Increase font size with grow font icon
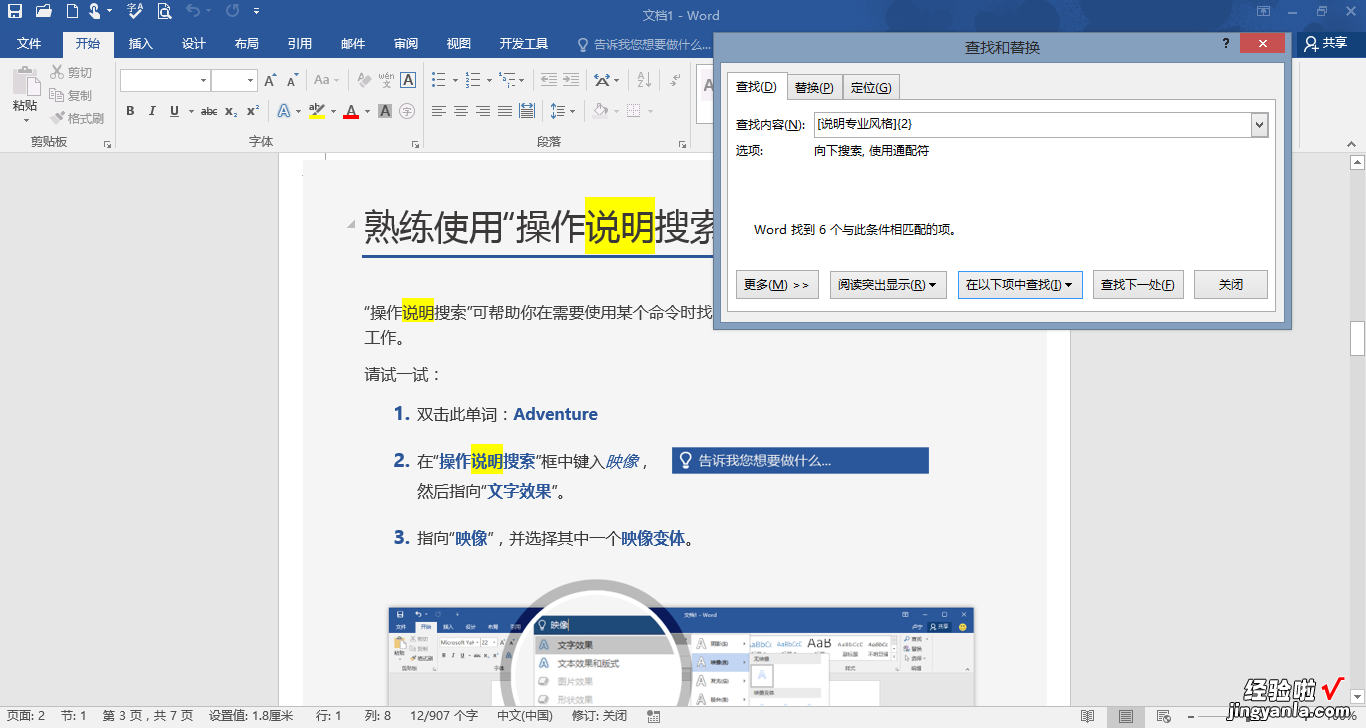Image resolution: width=1366 pixels, height=728 pixels. click(270, 80)
